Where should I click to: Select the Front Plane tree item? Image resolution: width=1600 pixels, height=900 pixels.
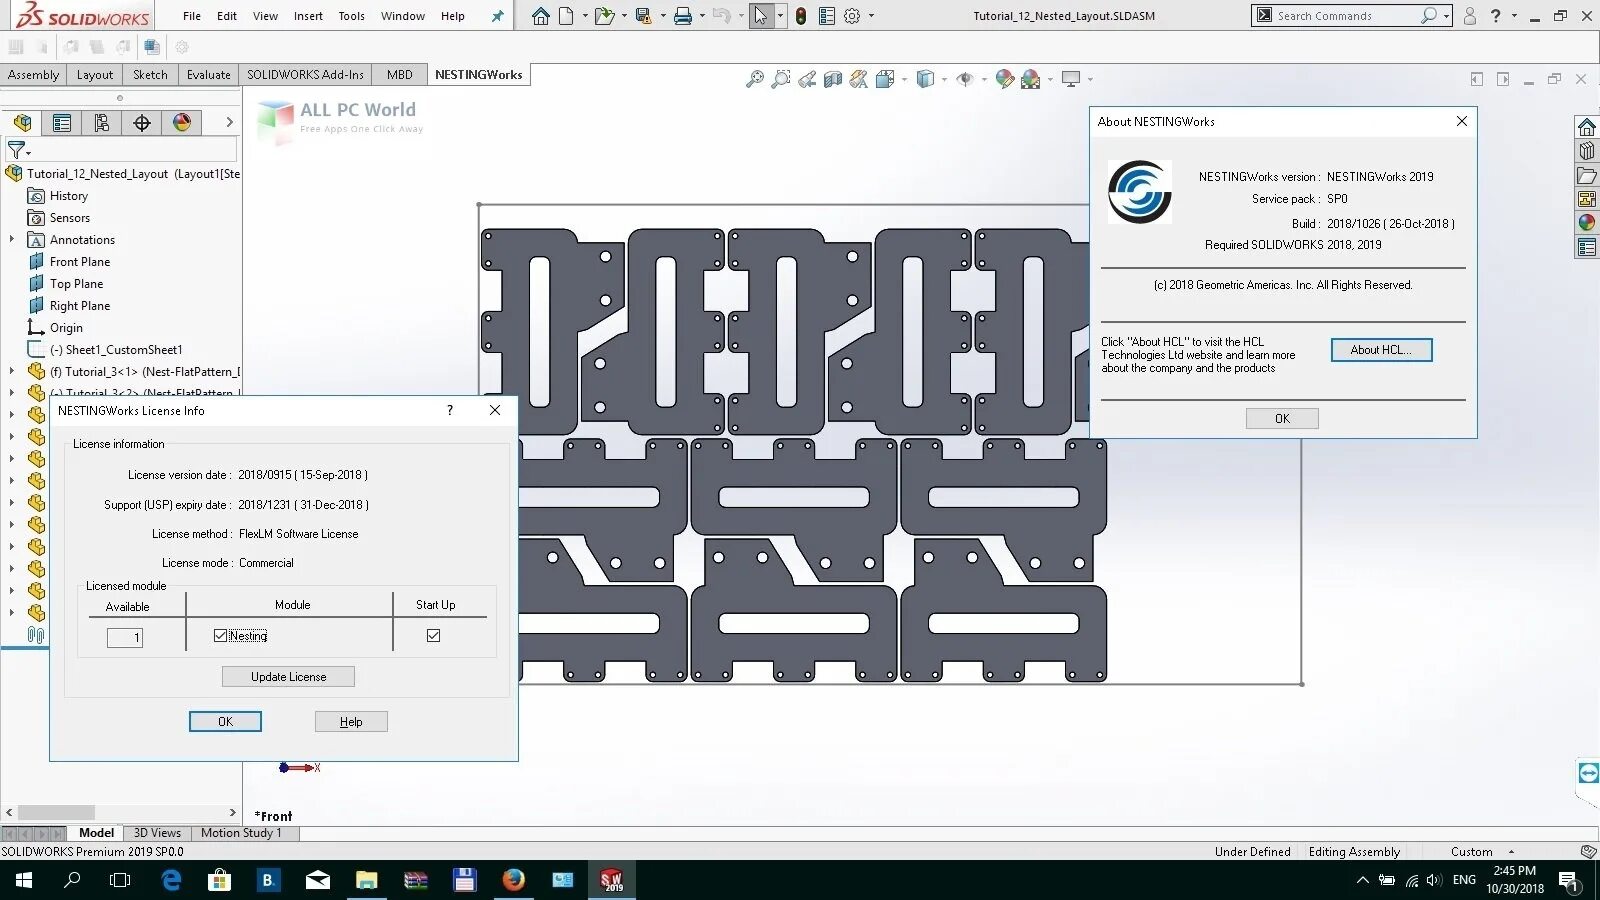tap(80, 262)
